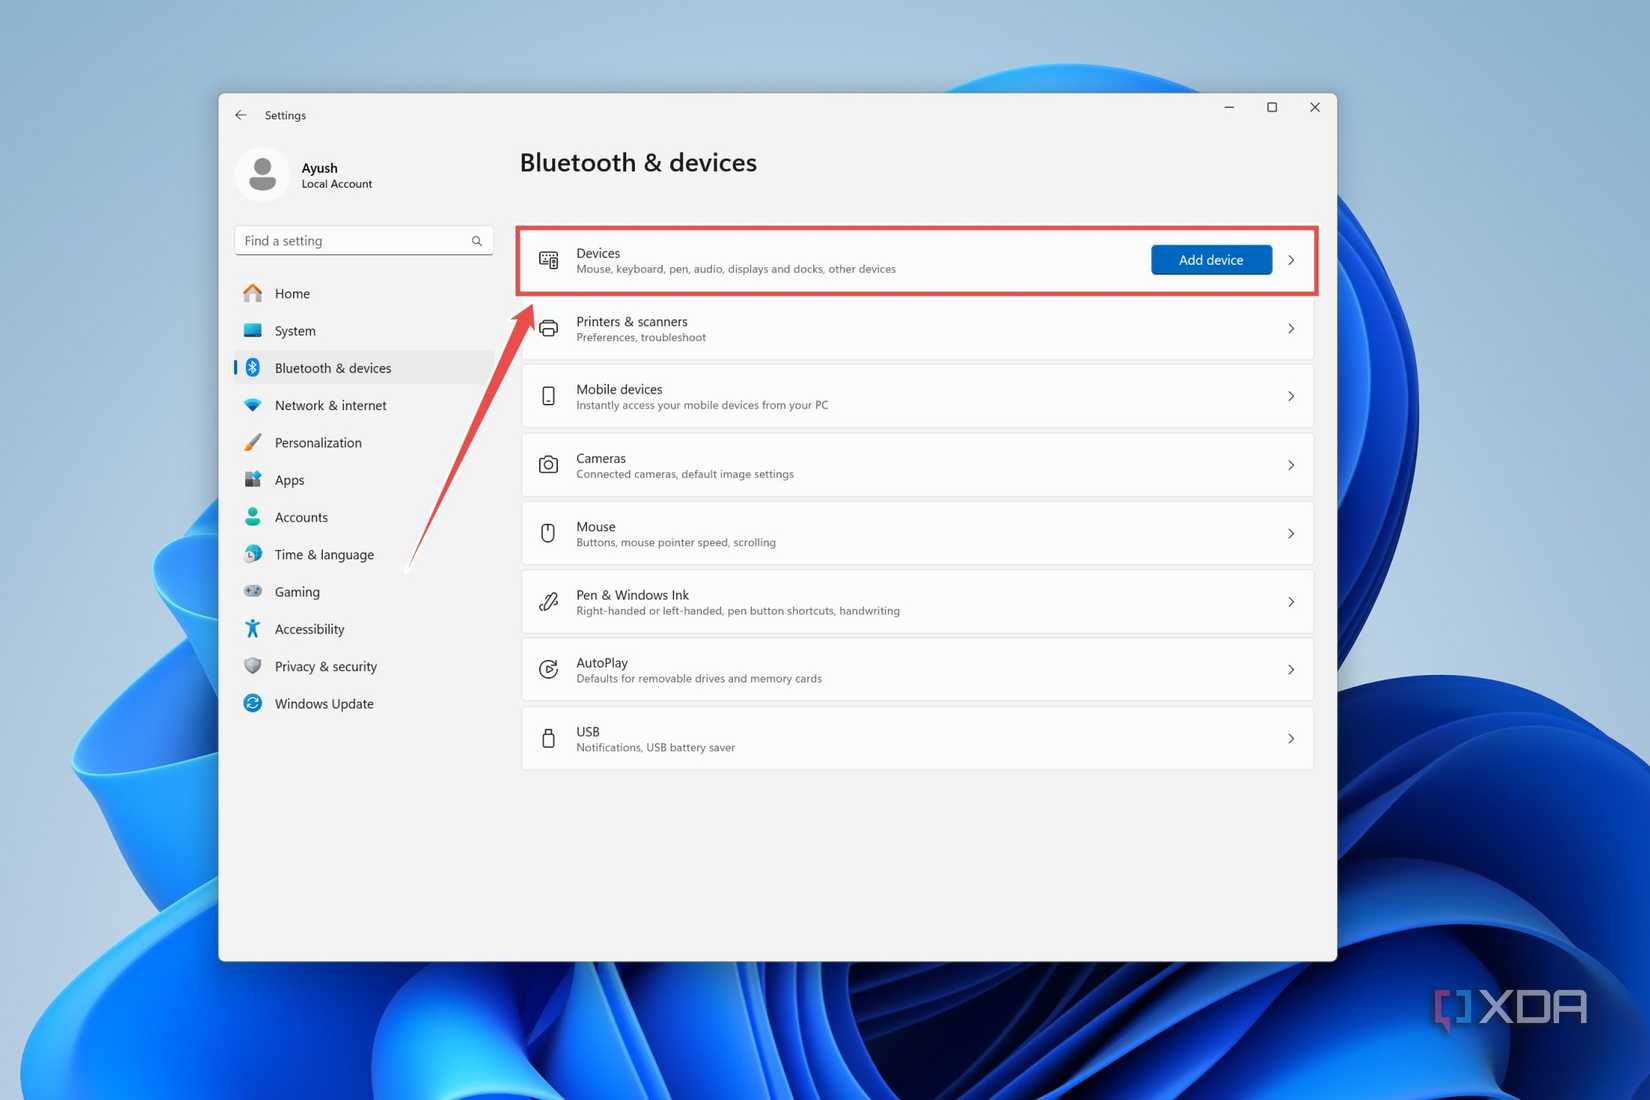Open Network & internet in sidebar
1650x1100 pixels.
click(330, 405)
